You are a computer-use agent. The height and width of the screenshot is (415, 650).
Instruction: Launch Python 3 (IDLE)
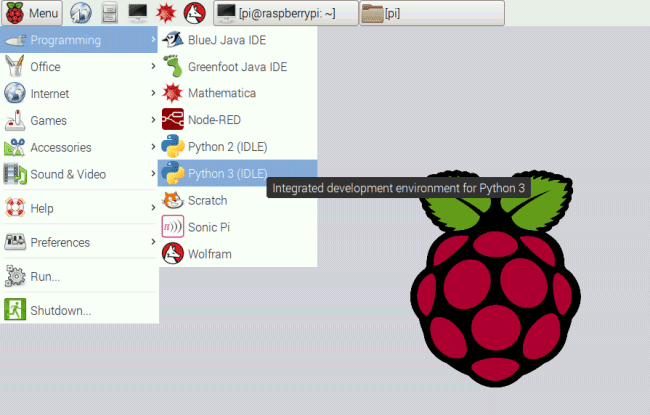click(238, 173)
